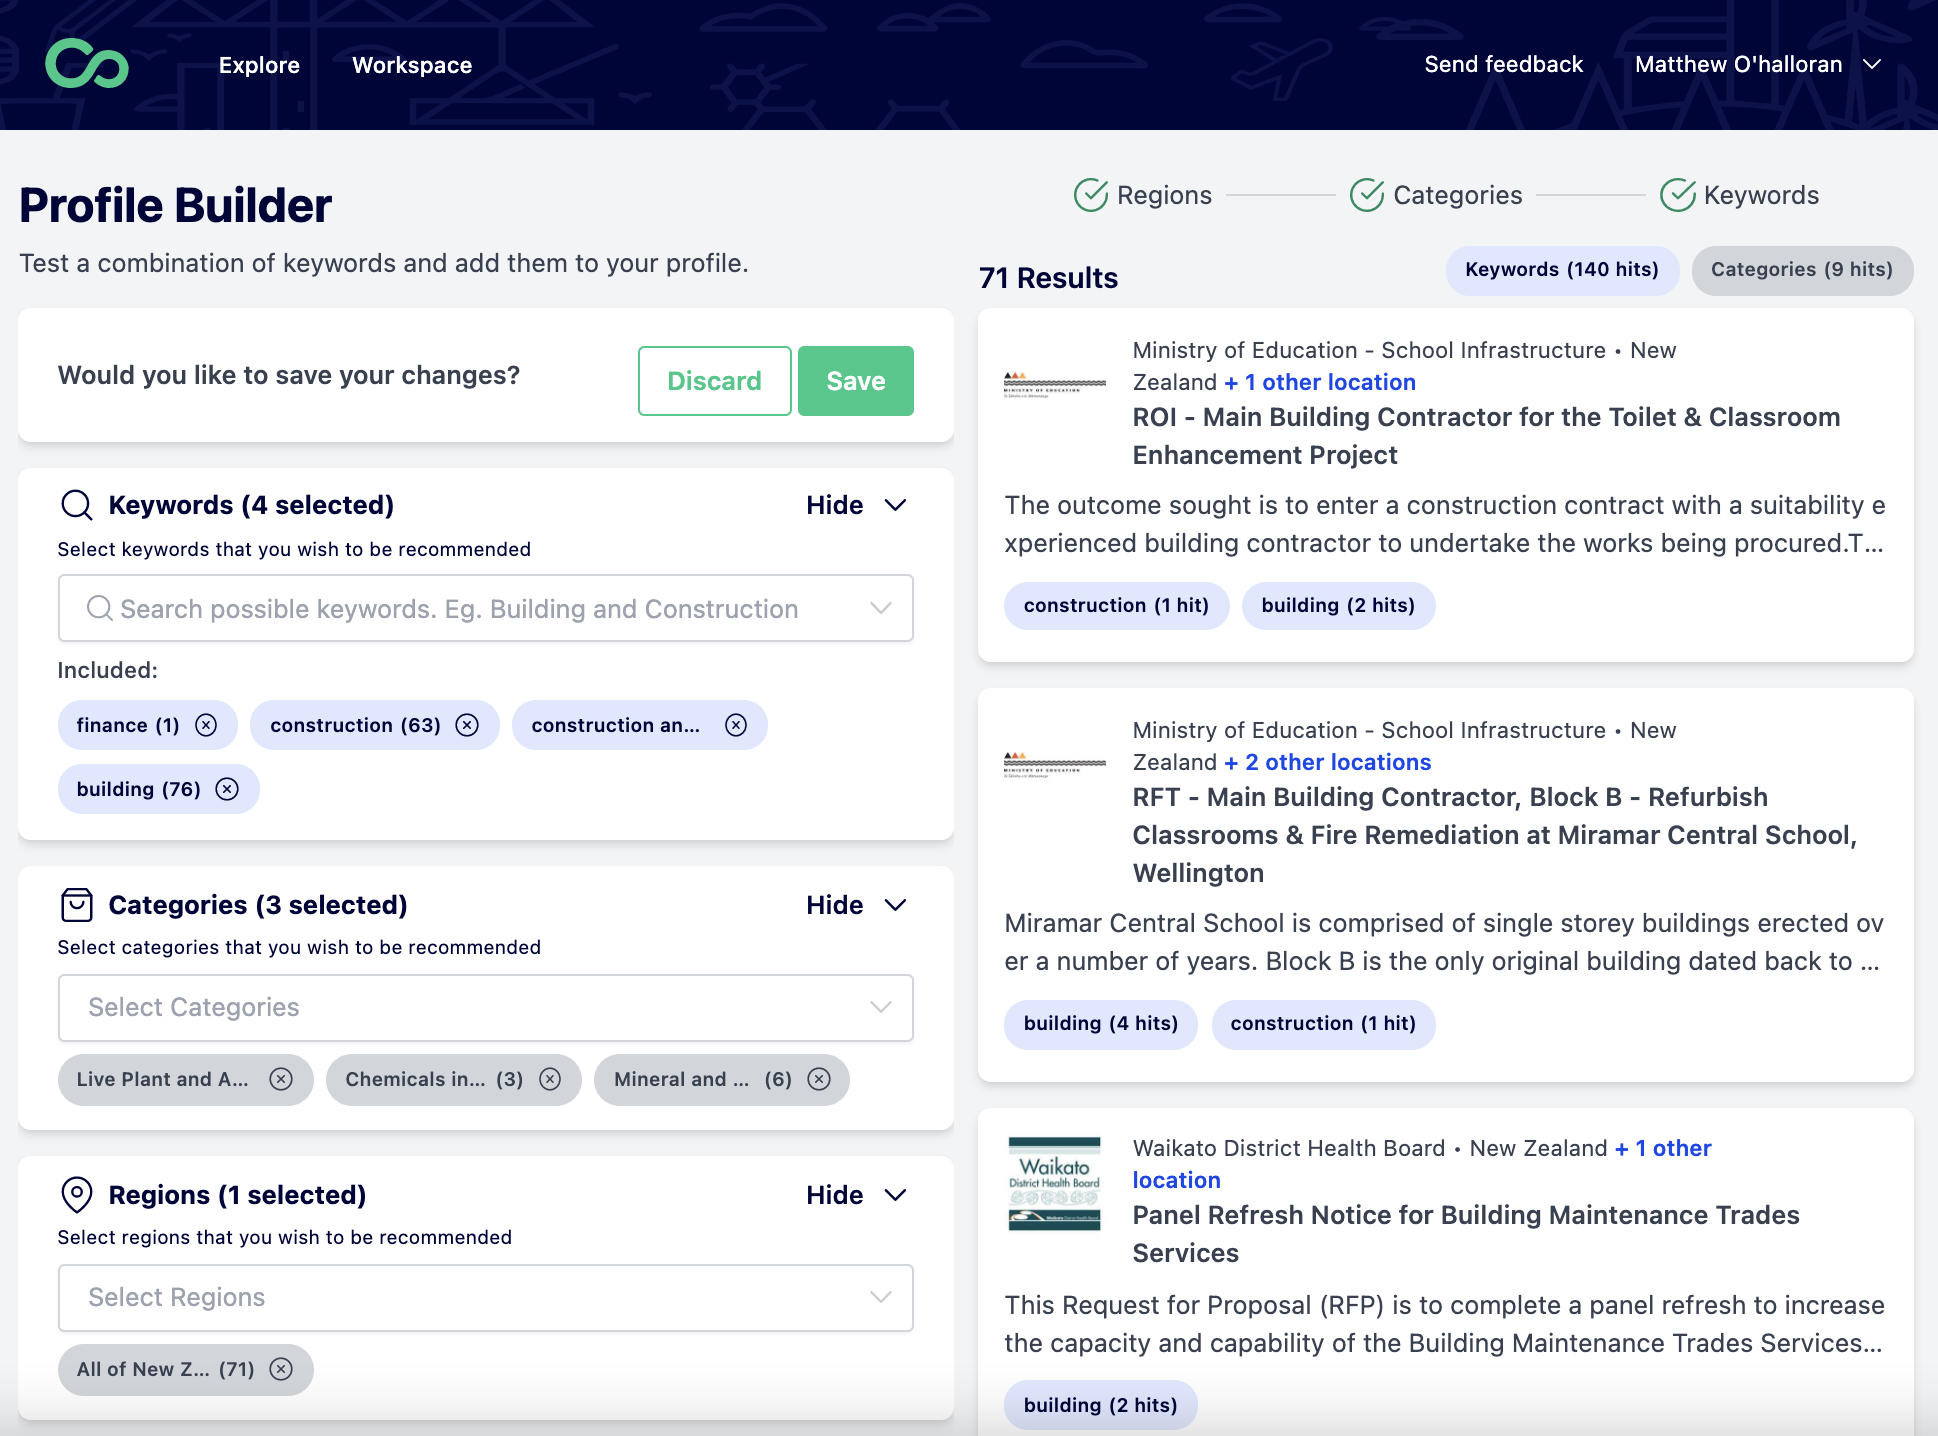Click the green infinity logo

(87, 64)
